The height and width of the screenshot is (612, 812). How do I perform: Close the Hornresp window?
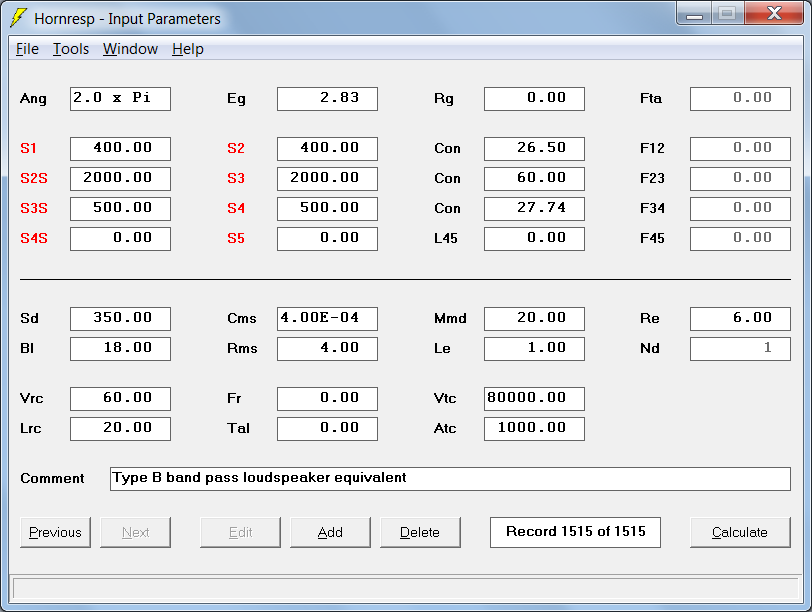coord(774,13)
